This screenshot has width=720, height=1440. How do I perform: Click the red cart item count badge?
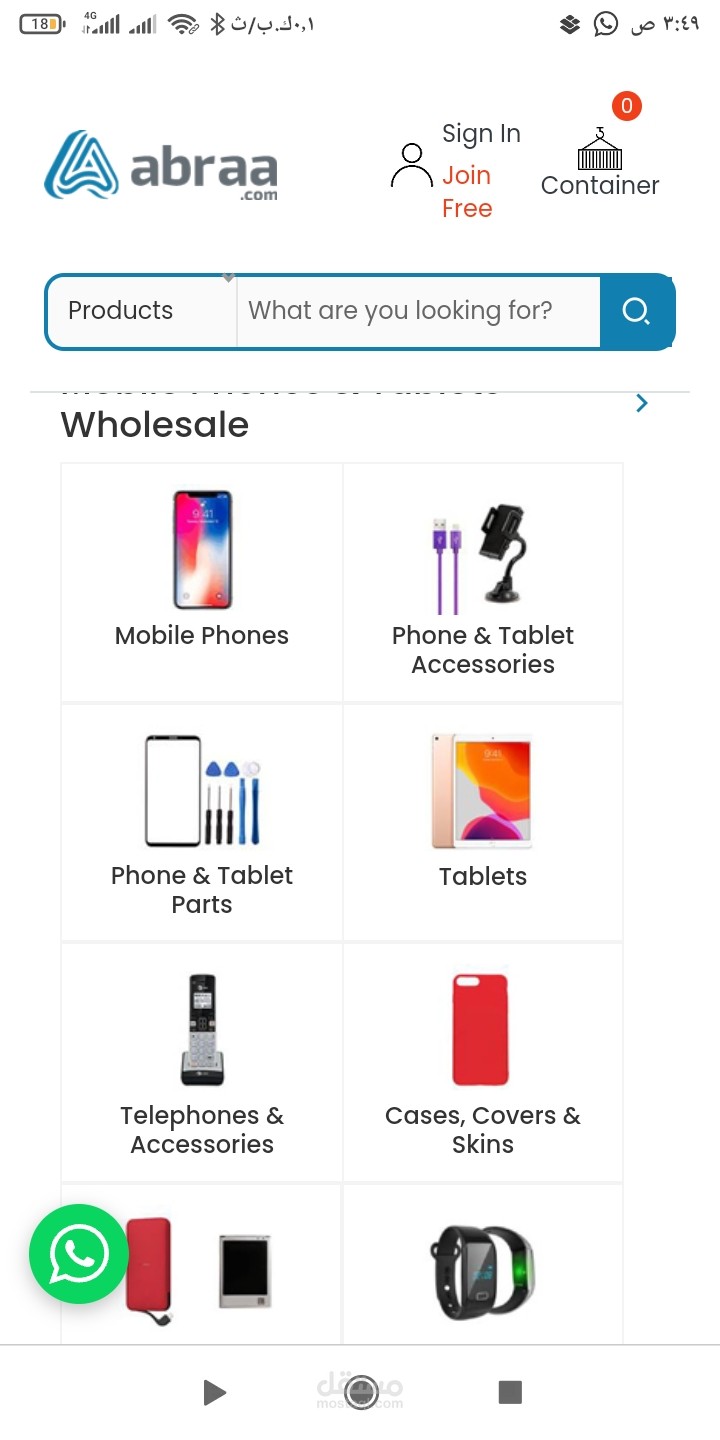(x=627, y=106)
